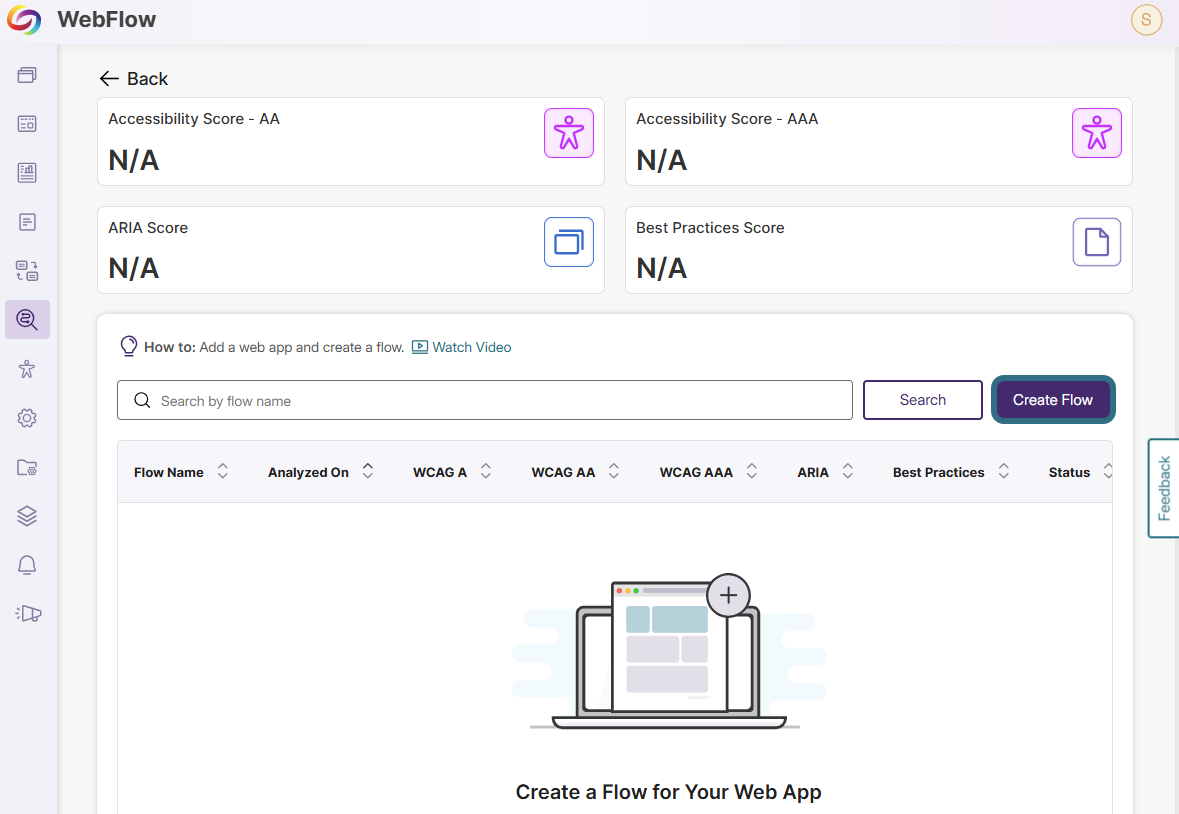The image size is (1179, 814).
Task: Sort by ARIA column arrows
Action: (847, 471)
